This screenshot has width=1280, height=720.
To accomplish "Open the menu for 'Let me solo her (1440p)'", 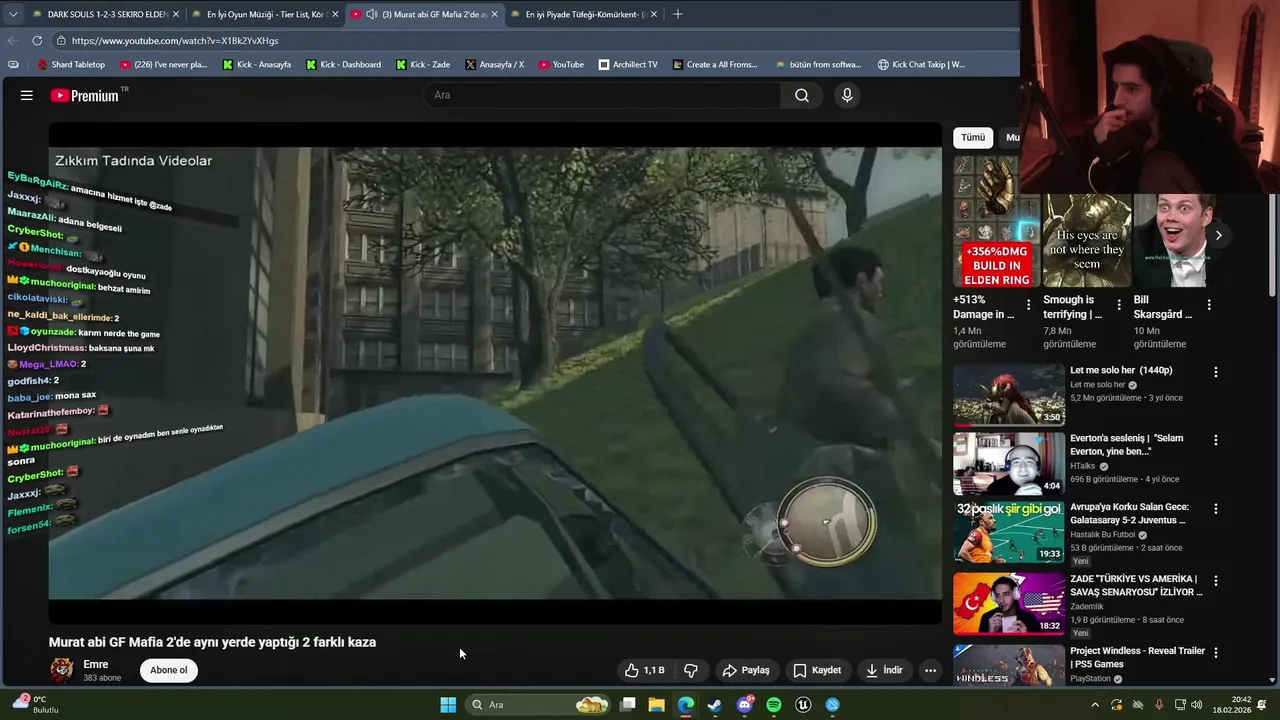I will pyautogui.click(x=1216, y=372).
